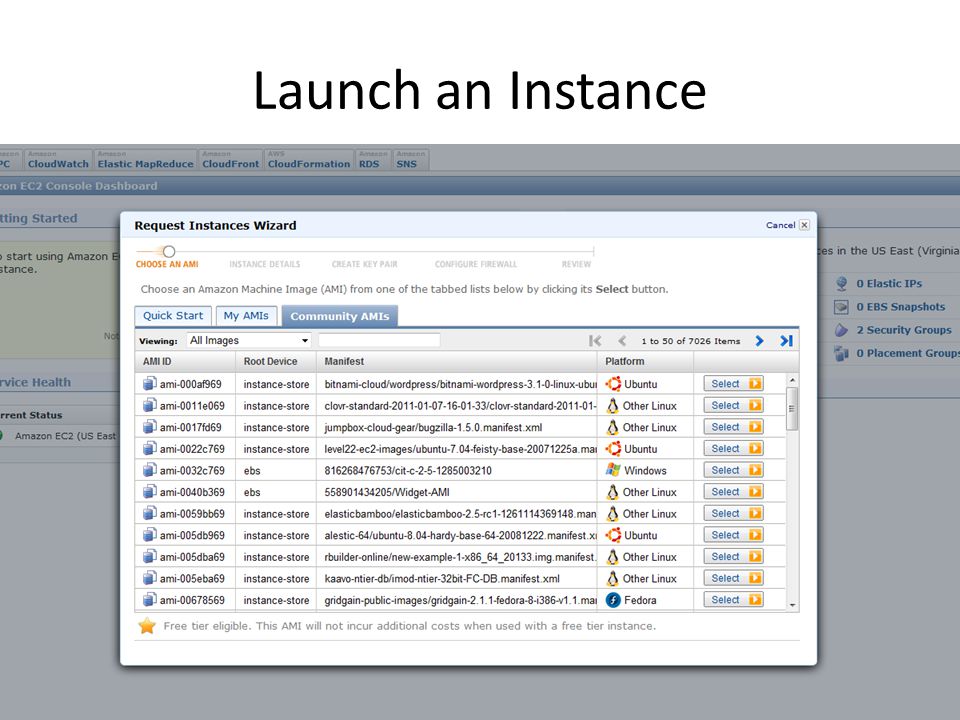Click the AMI list scrollbar thumb
This screenshot has width=960, height=720.
[792, 408]
